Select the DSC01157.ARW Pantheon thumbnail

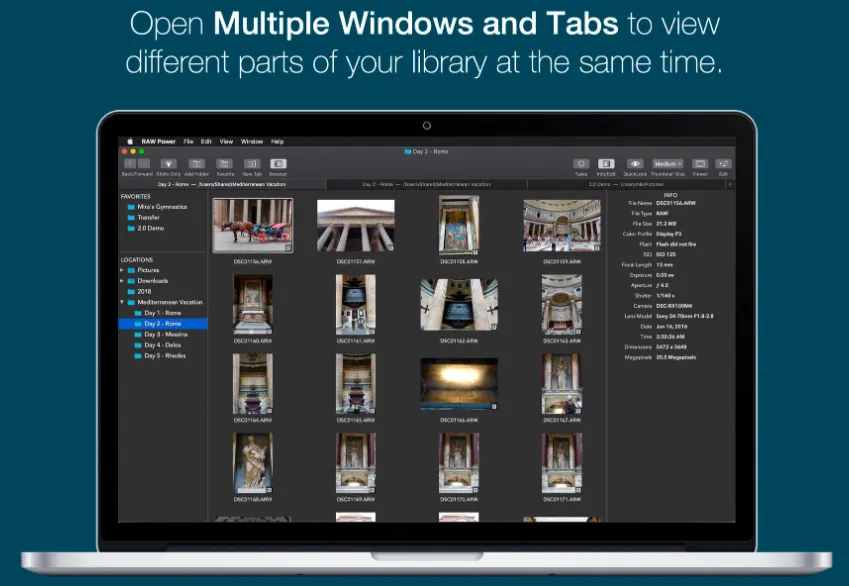click(356, 225)
